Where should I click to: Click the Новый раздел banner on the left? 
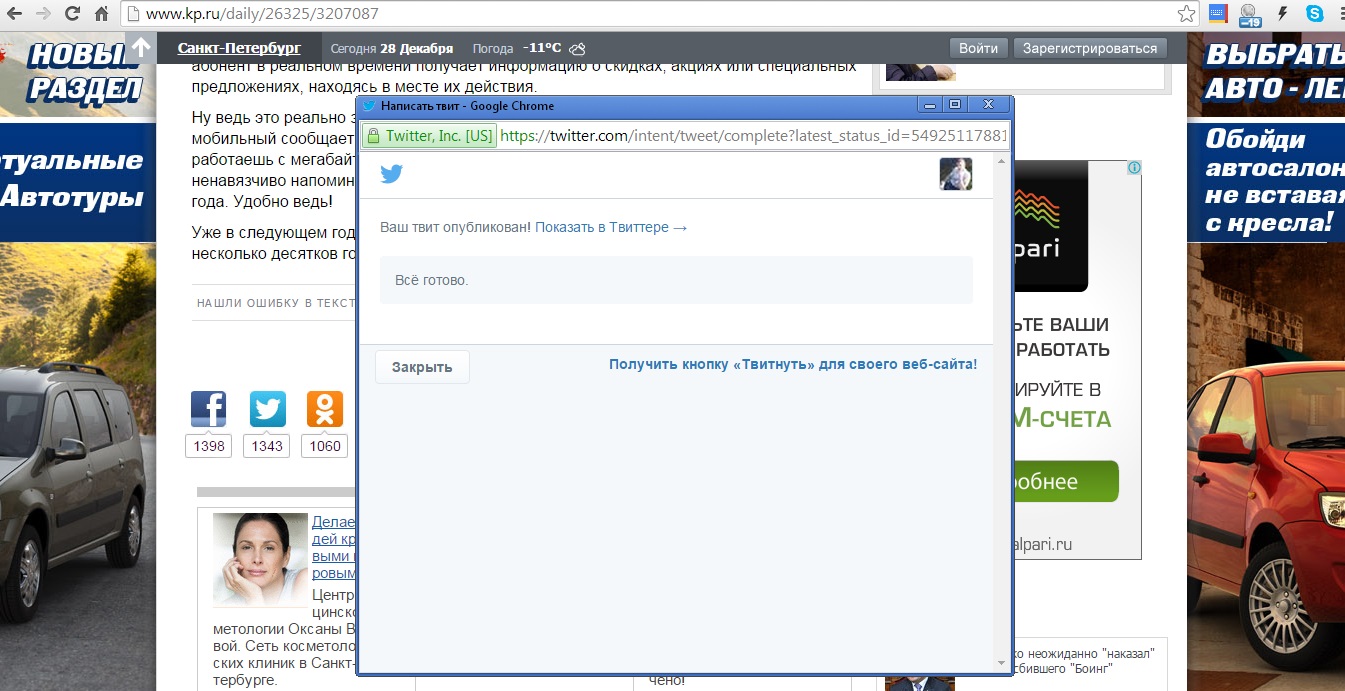tap(78, 75)
